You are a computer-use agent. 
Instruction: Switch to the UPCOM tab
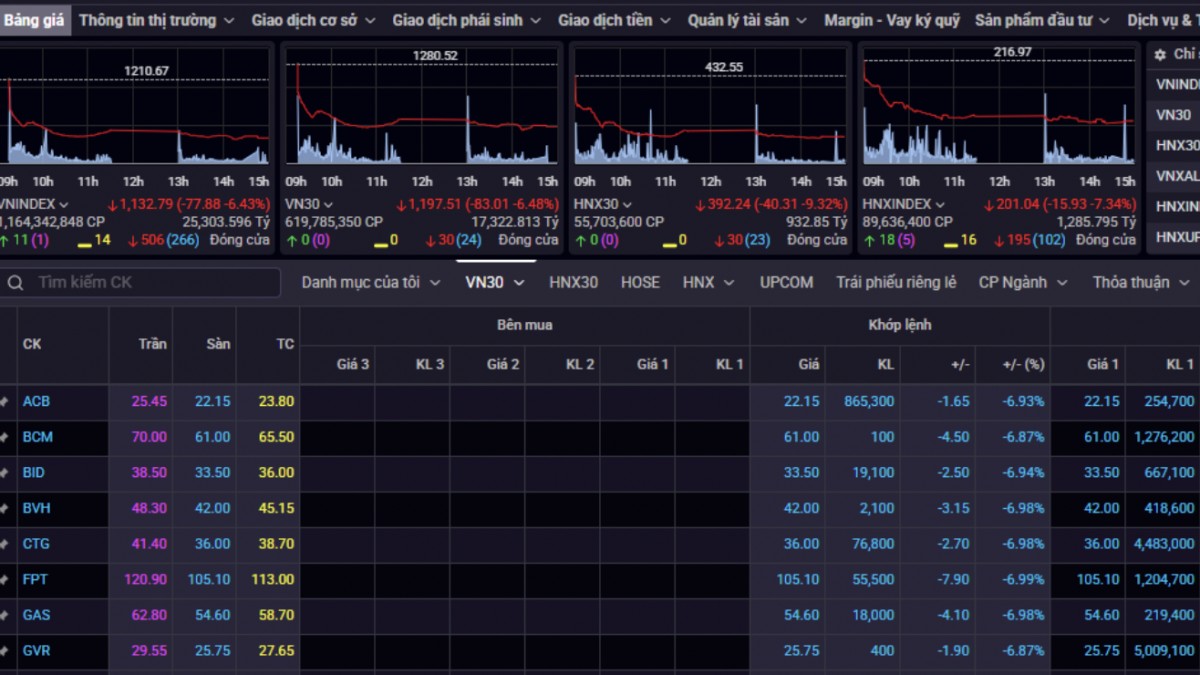click(786, 283)
